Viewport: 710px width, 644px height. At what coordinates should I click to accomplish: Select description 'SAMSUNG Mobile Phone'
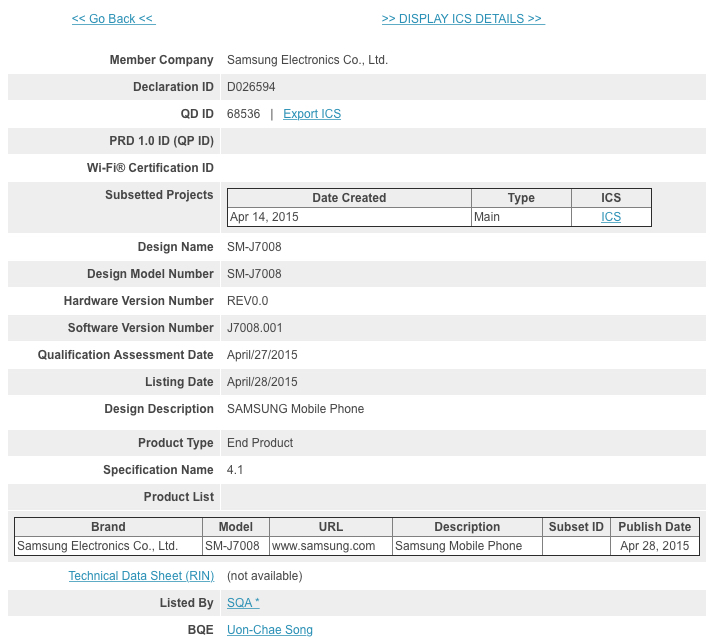click(x=295, y=409)
